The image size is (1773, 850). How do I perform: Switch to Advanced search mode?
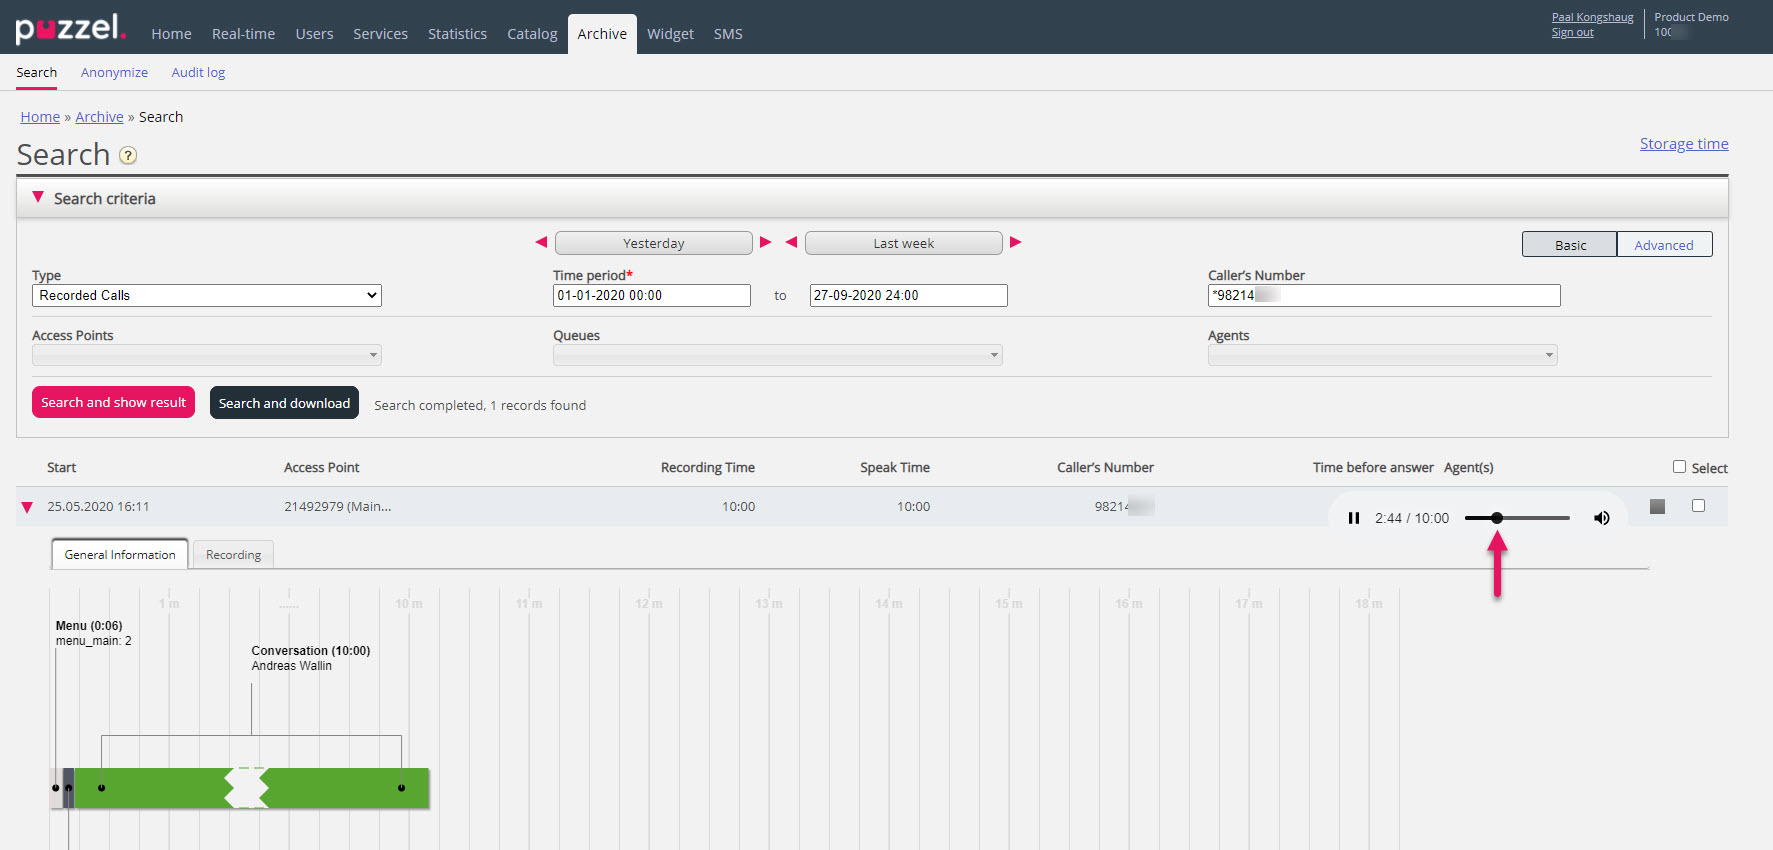point(1663,245)
